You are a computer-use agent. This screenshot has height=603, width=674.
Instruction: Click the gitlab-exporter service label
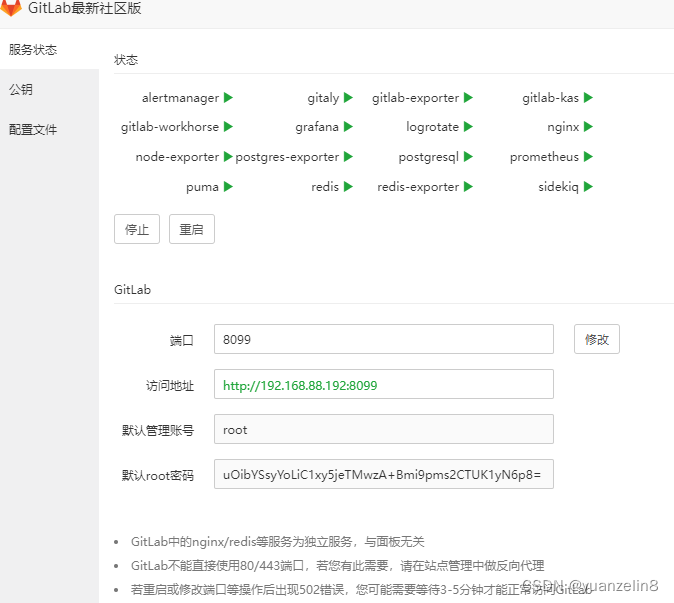(x=416, y=98)
